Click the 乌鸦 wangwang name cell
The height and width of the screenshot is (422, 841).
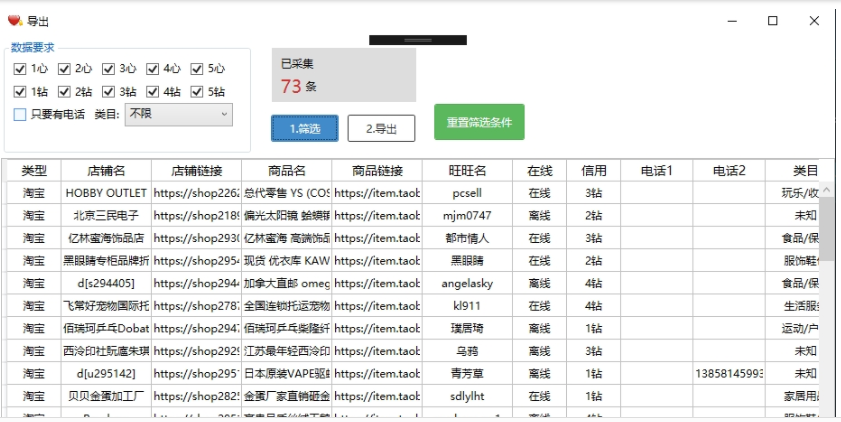(x=467, y=351)
